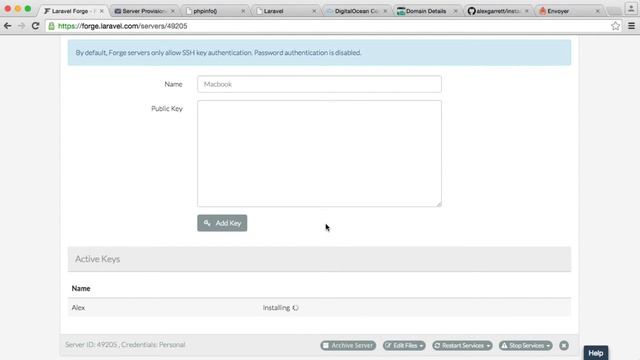Click the key icon on Add Key
This screenshot has height=360, width=640.
click(x=207, y=223)
